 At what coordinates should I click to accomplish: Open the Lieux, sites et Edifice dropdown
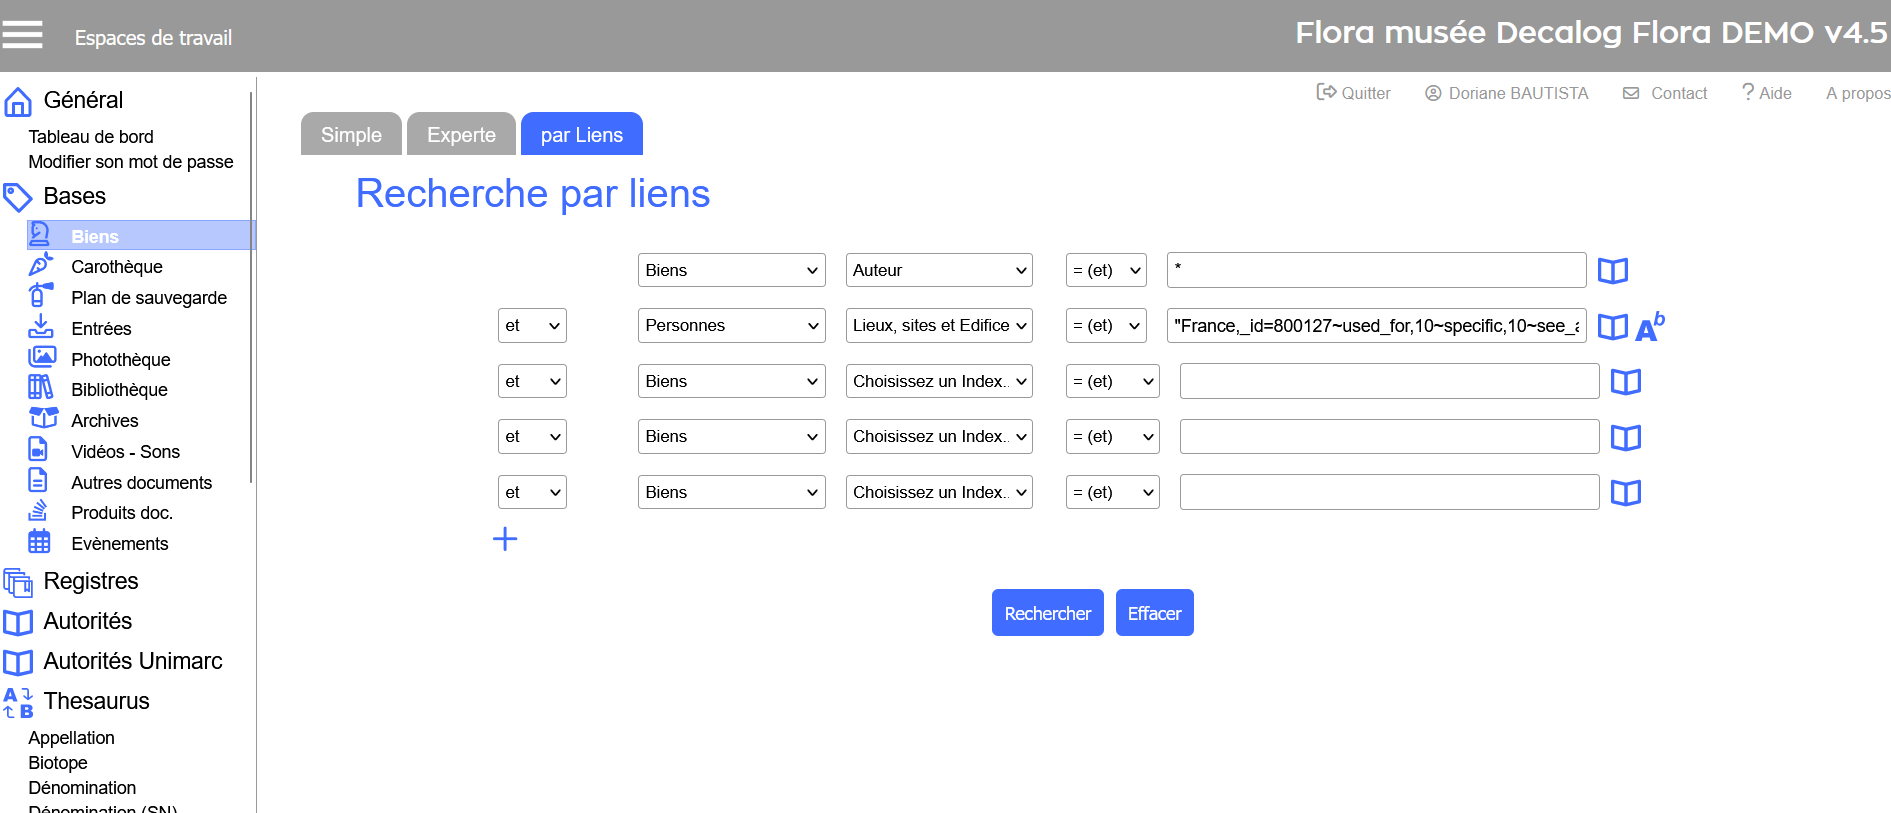click(x=939, y=325)
